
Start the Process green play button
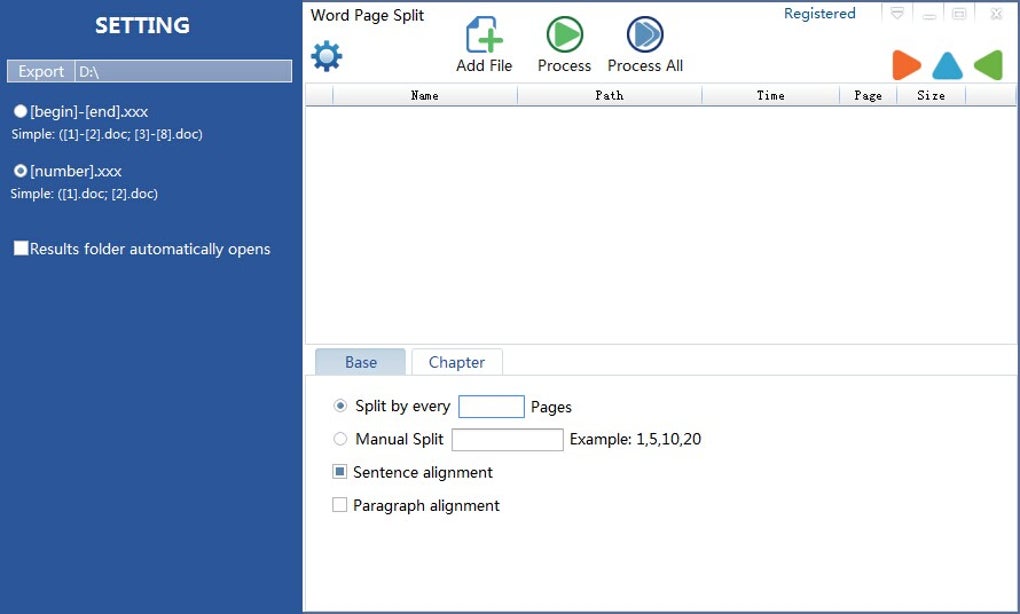[564, 34]
